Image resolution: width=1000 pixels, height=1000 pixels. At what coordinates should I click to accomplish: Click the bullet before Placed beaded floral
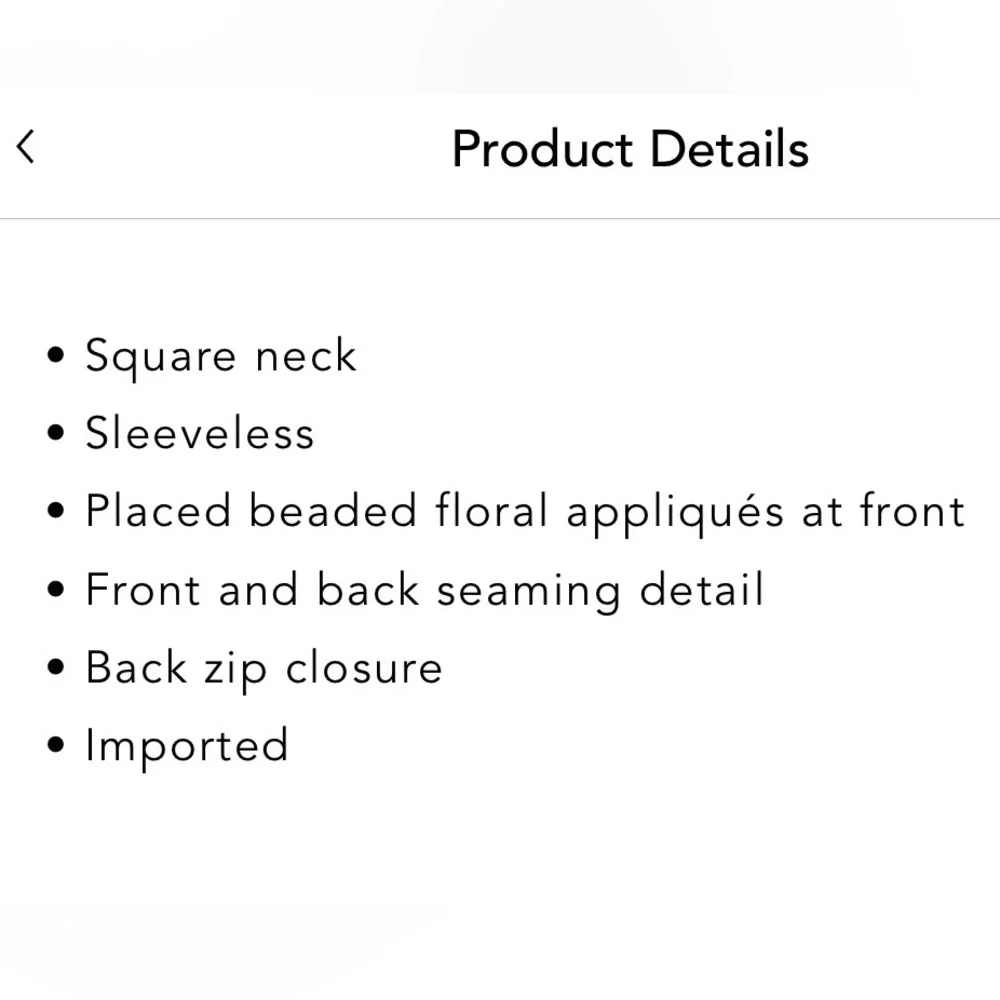tap(57, 512)
